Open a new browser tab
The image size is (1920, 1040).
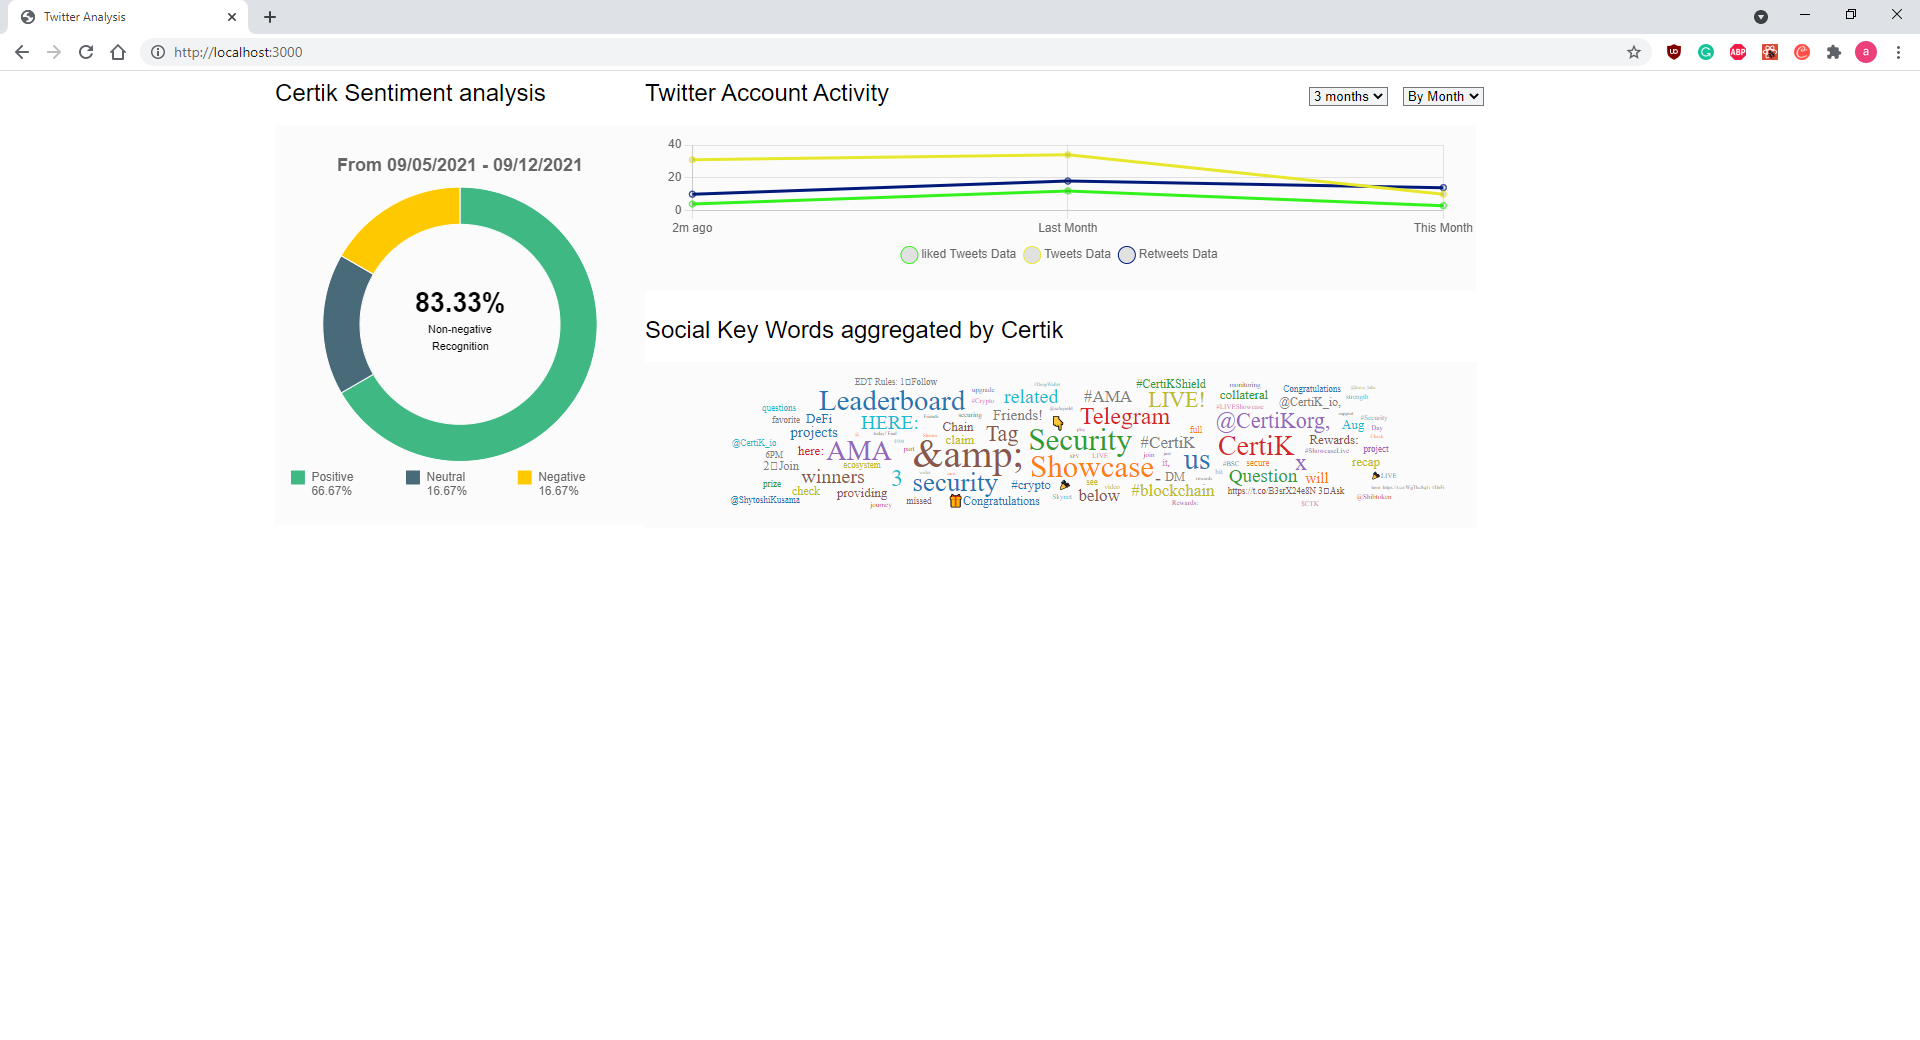coord(270,17)
